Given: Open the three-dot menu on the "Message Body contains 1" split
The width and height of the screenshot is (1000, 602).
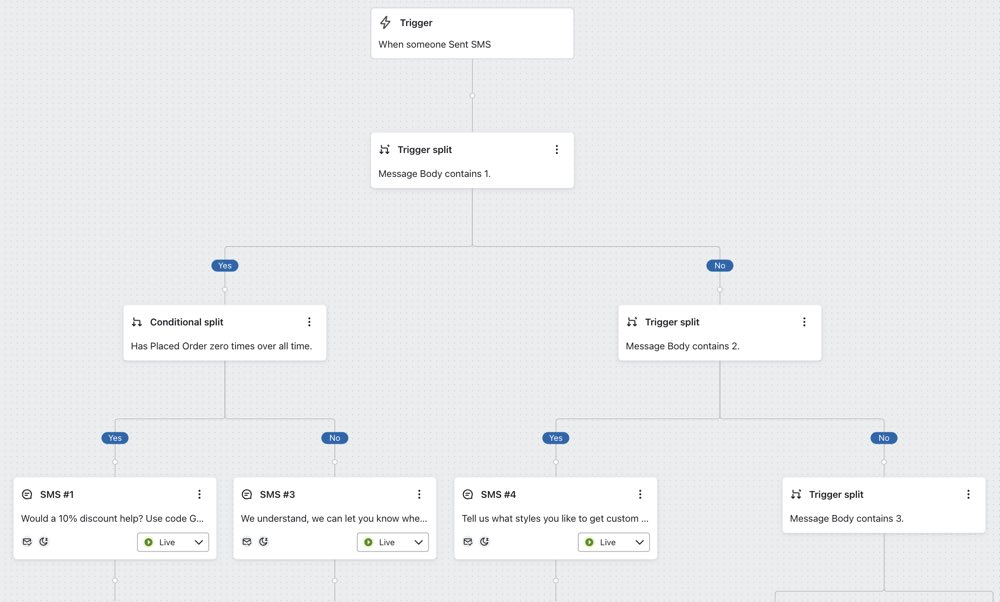Looking at the screenshot, I should (557, 150).
